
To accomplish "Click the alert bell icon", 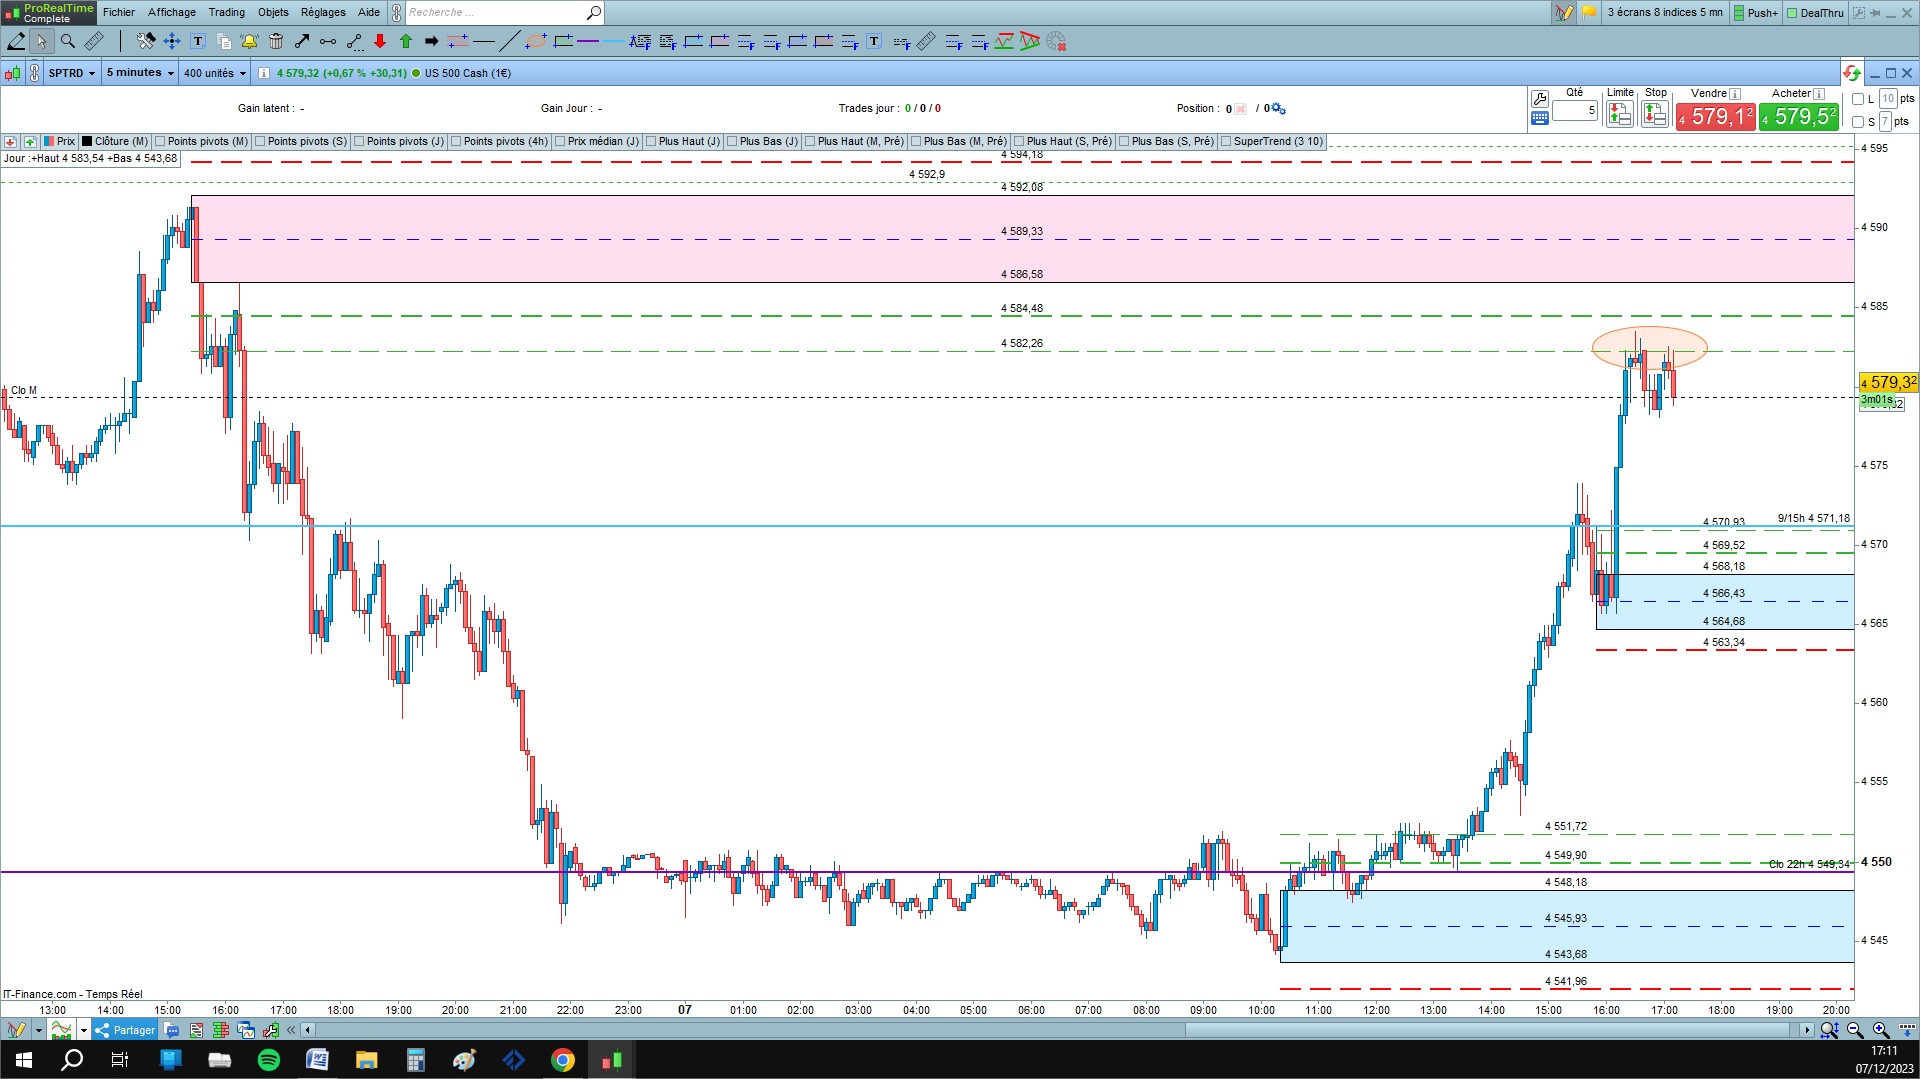I will [249, 41].
